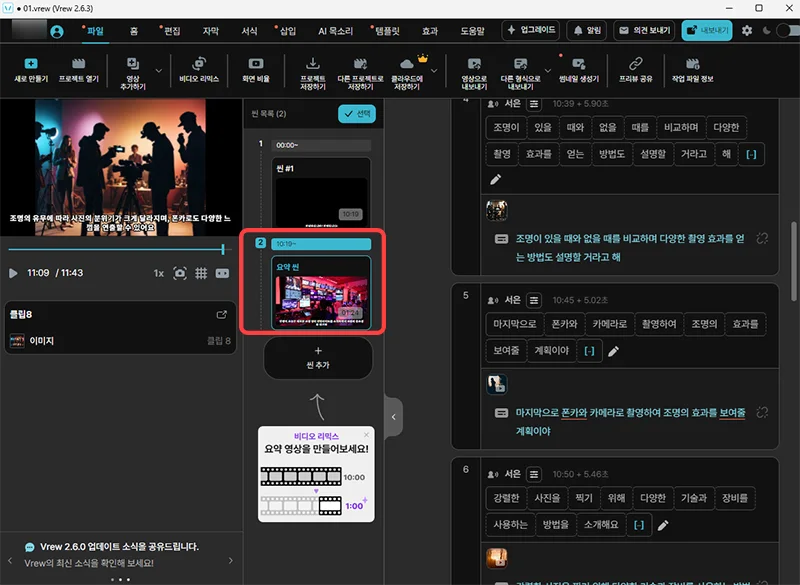
Task: Select the word 마지막으로 in clip 5
Action: click(514, 324)
